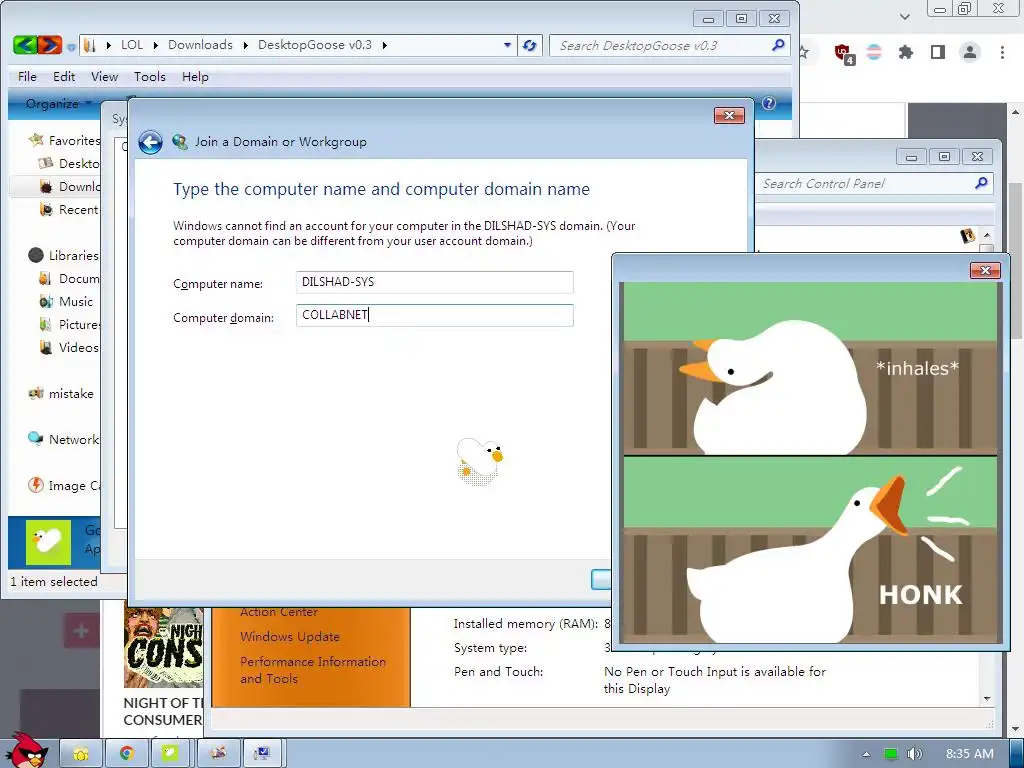The height and width of the screenshot is (768, 1024).
Task: Click the System control panel taskbar icon
Action: coord(263,754)
